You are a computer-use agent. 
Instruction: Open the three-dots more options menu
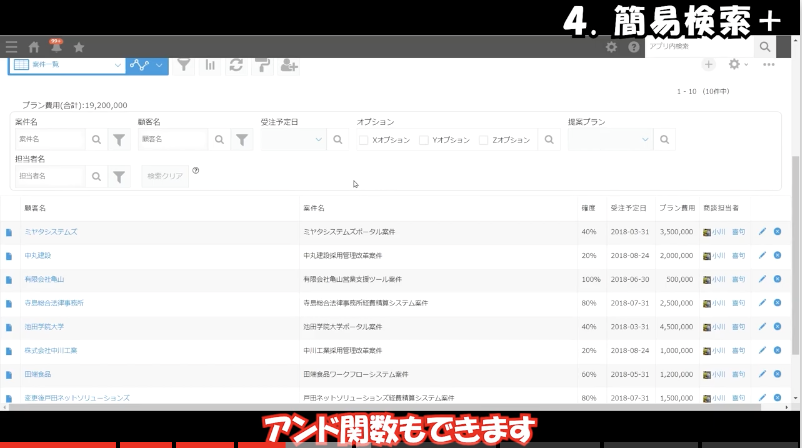point(769,65)
